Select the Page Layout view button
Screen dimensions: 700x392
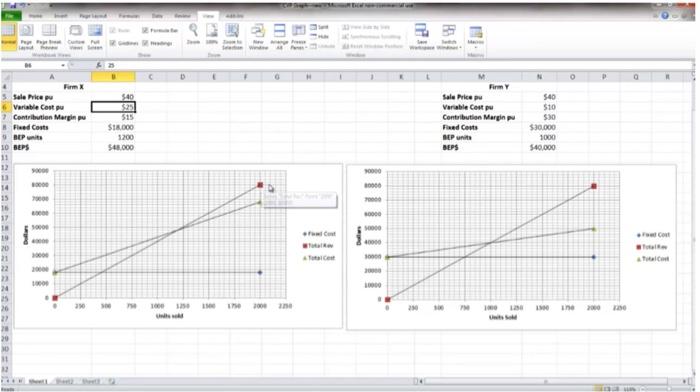tap(26, 36)
